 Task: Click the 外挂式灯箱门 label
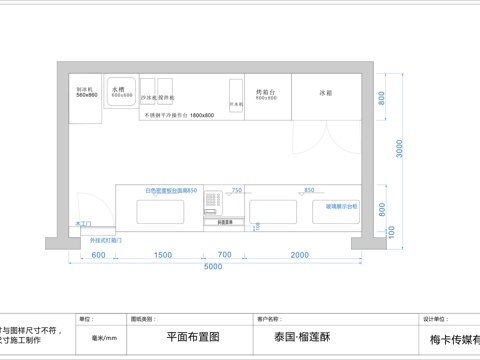(106, 240)
